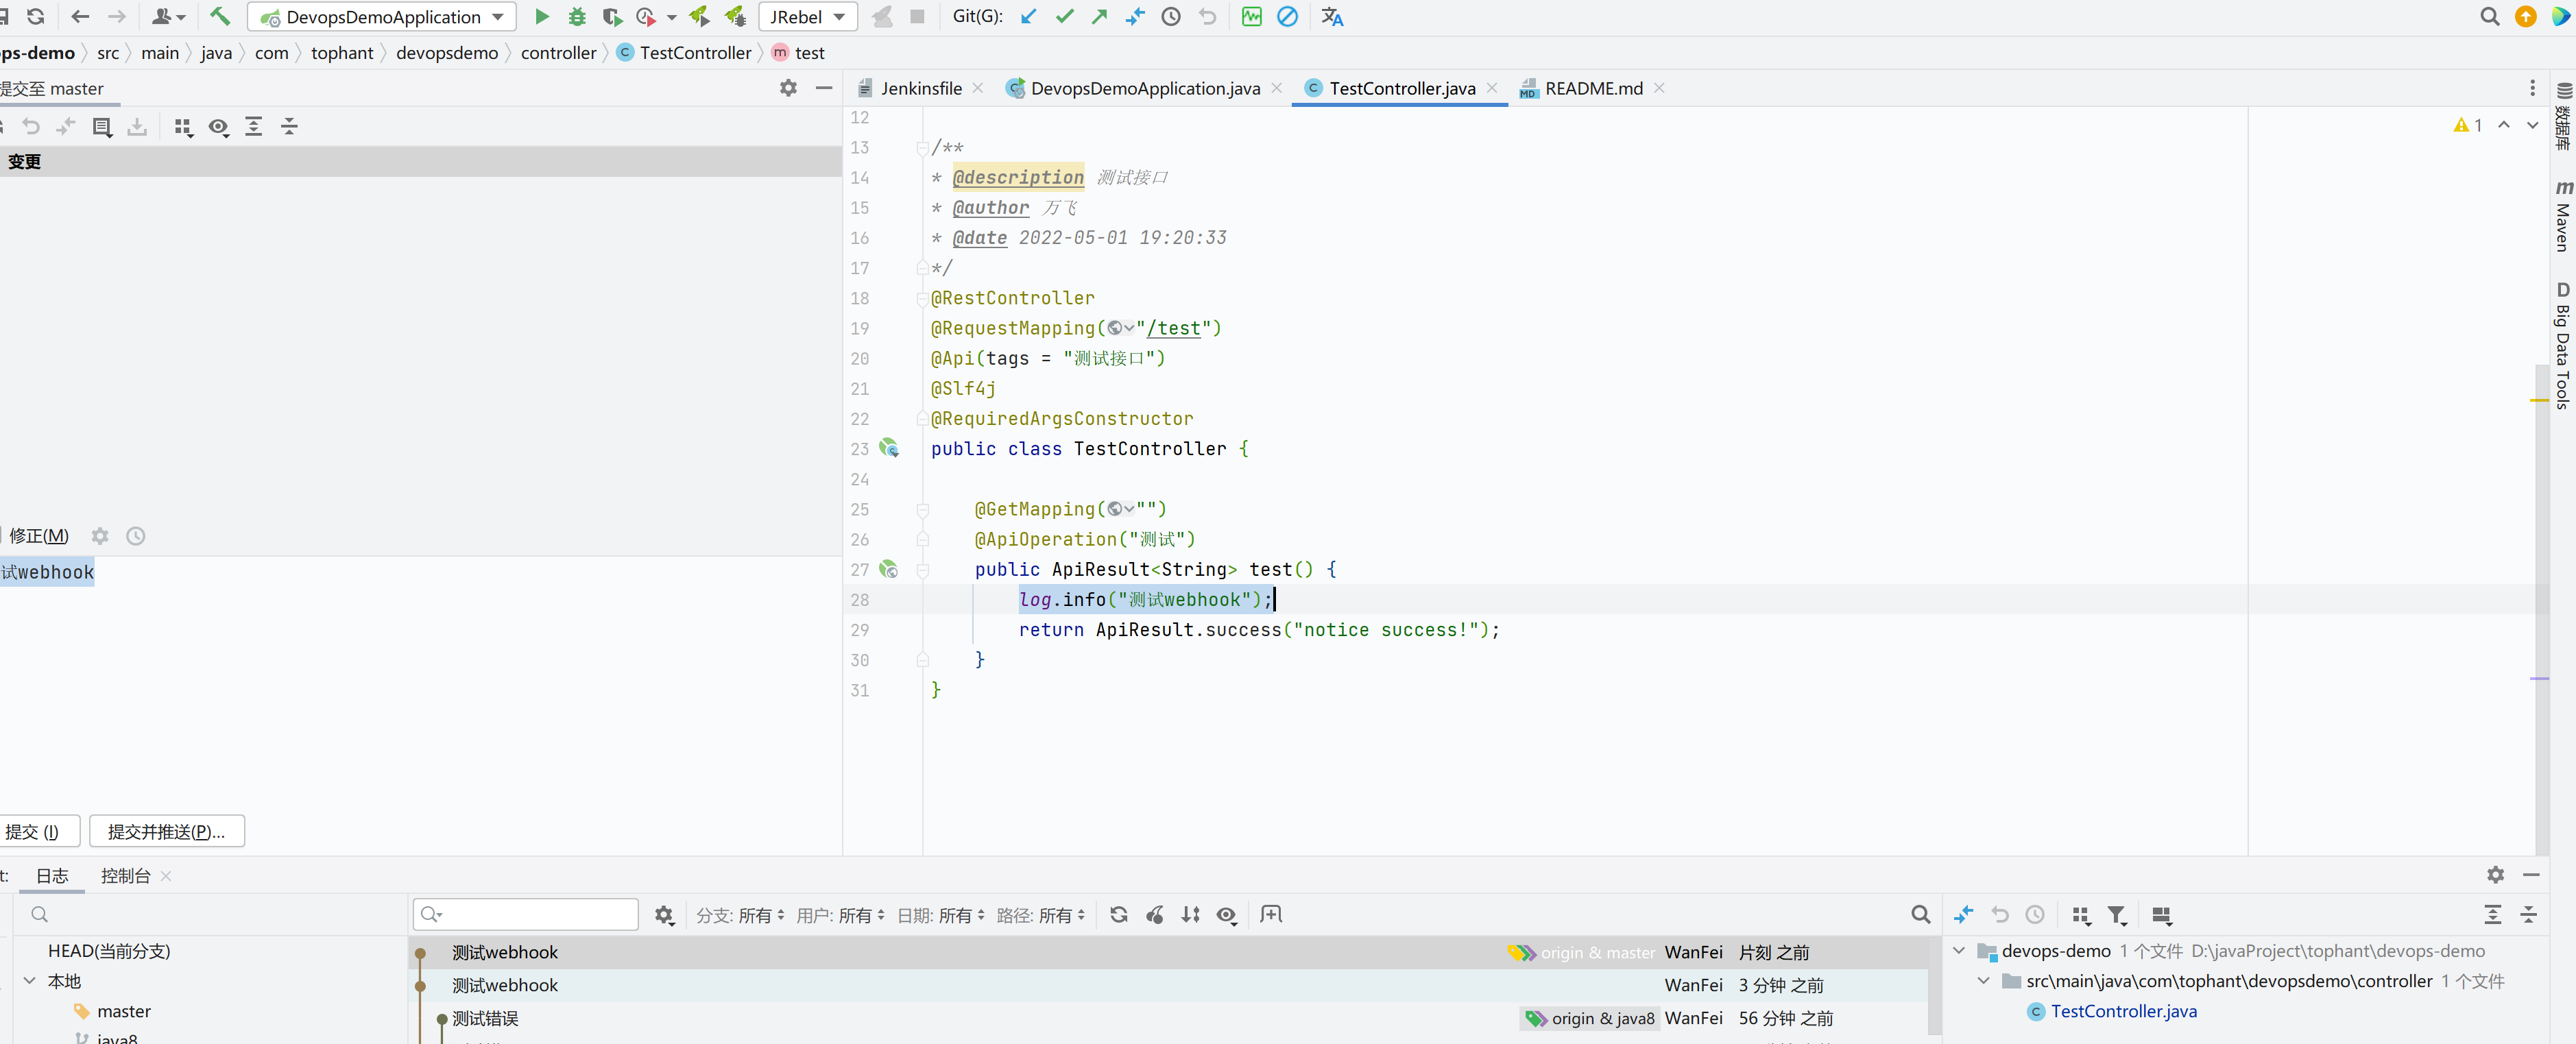Open the Big Data Tools side panel
The height and width of the screenshot is (1044, 2576).
point(2563,346)
